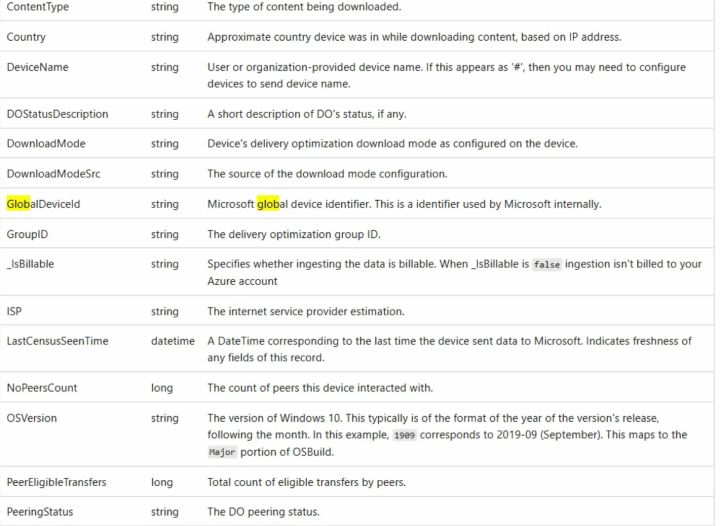Select the ContentType column name
Screen dimensions: 720x526
point(38,7)
